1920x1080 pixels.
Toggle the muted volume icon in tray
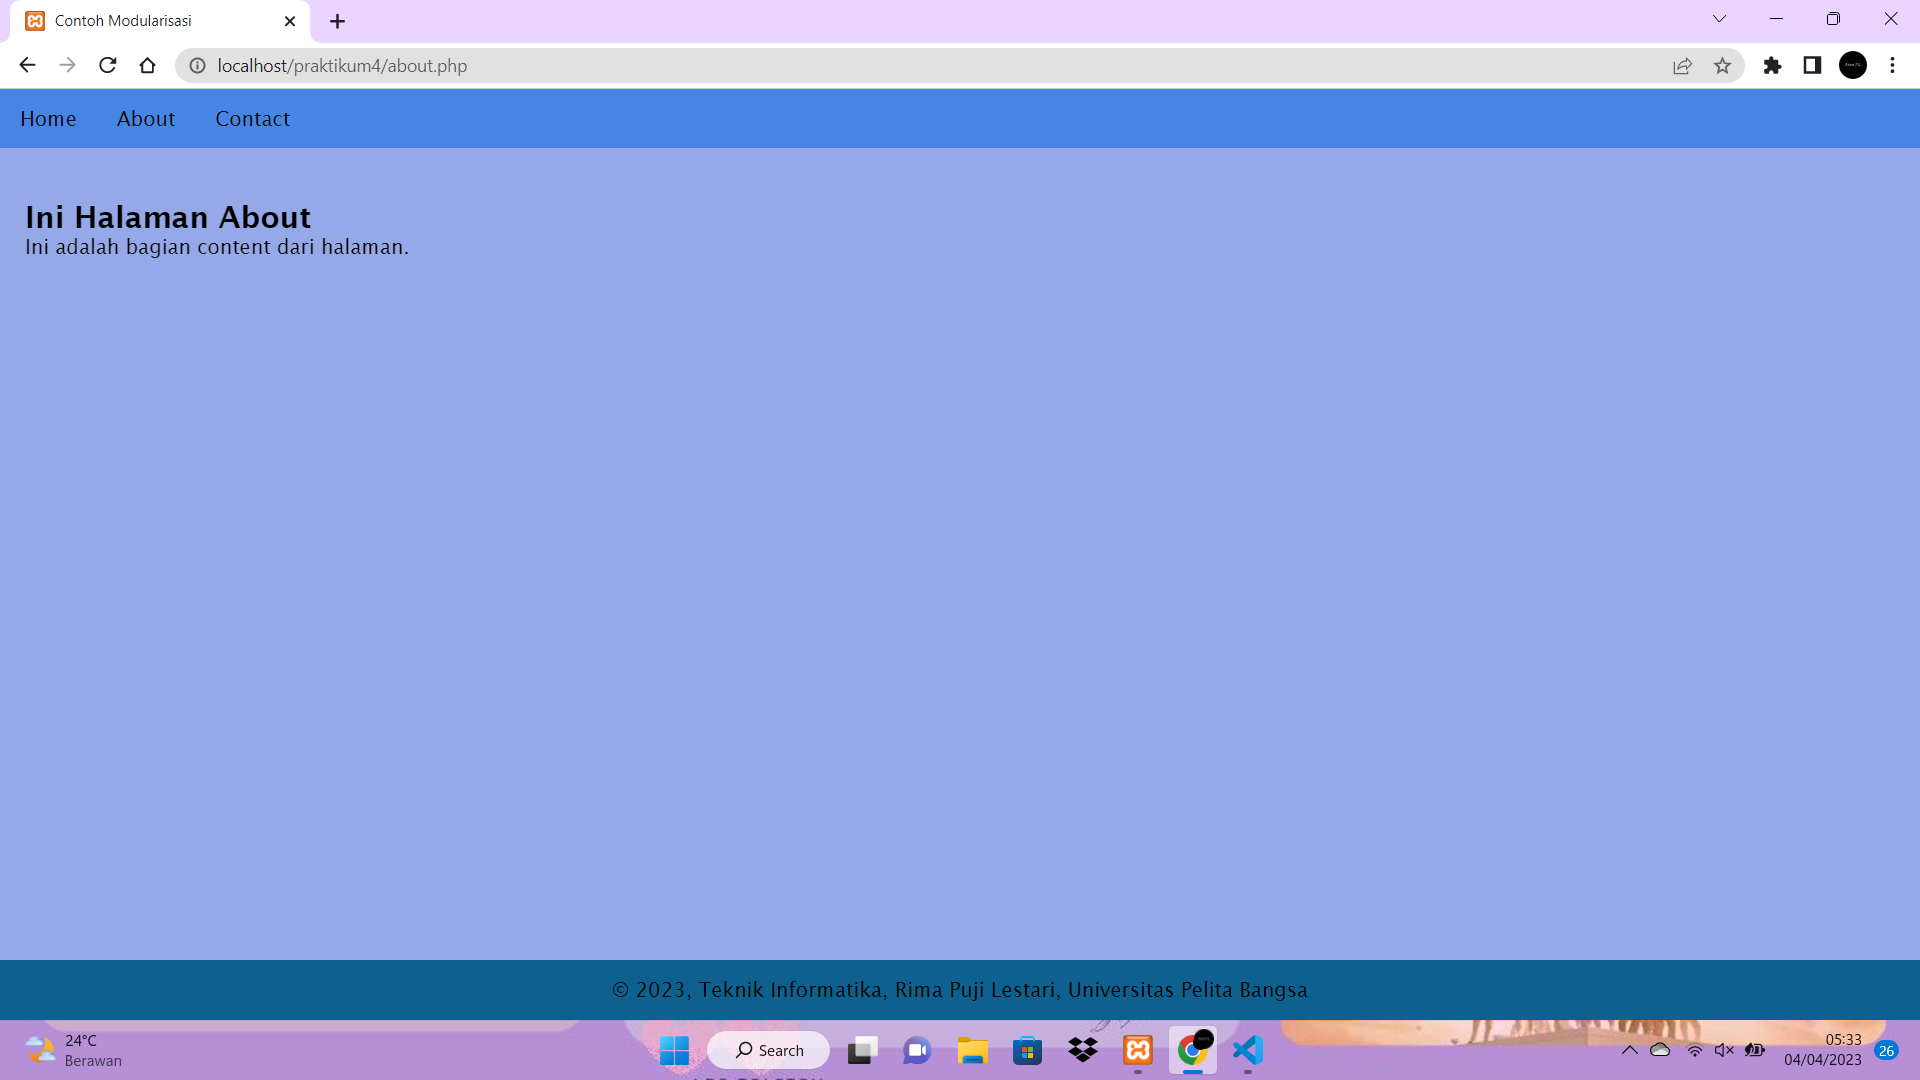pos(1724,1050)
